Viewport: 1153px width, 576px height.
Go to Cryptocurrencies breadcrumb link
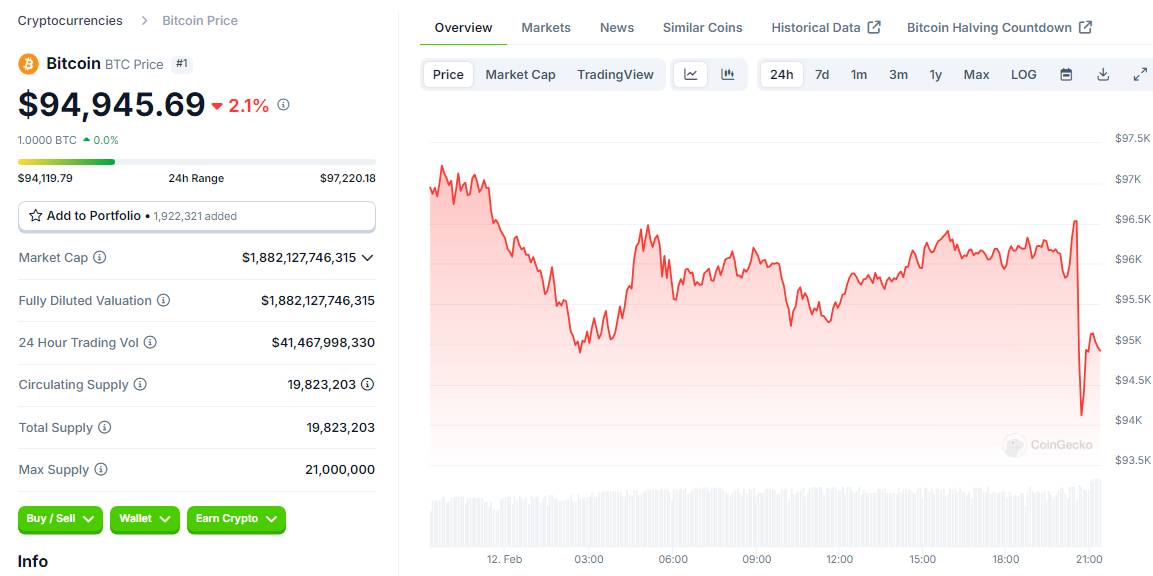70,21
